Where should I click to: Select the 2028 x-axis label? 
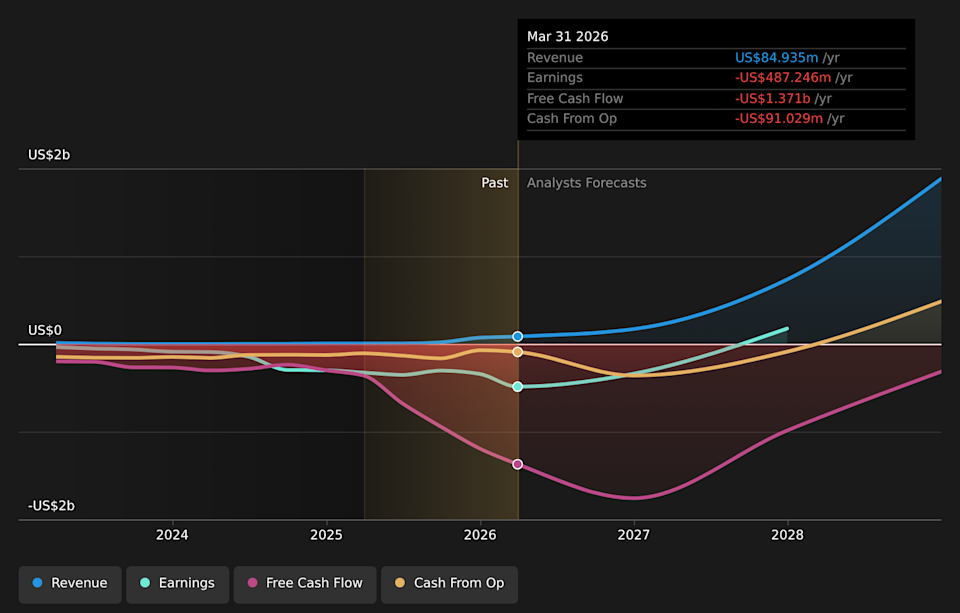pos(787,535)
